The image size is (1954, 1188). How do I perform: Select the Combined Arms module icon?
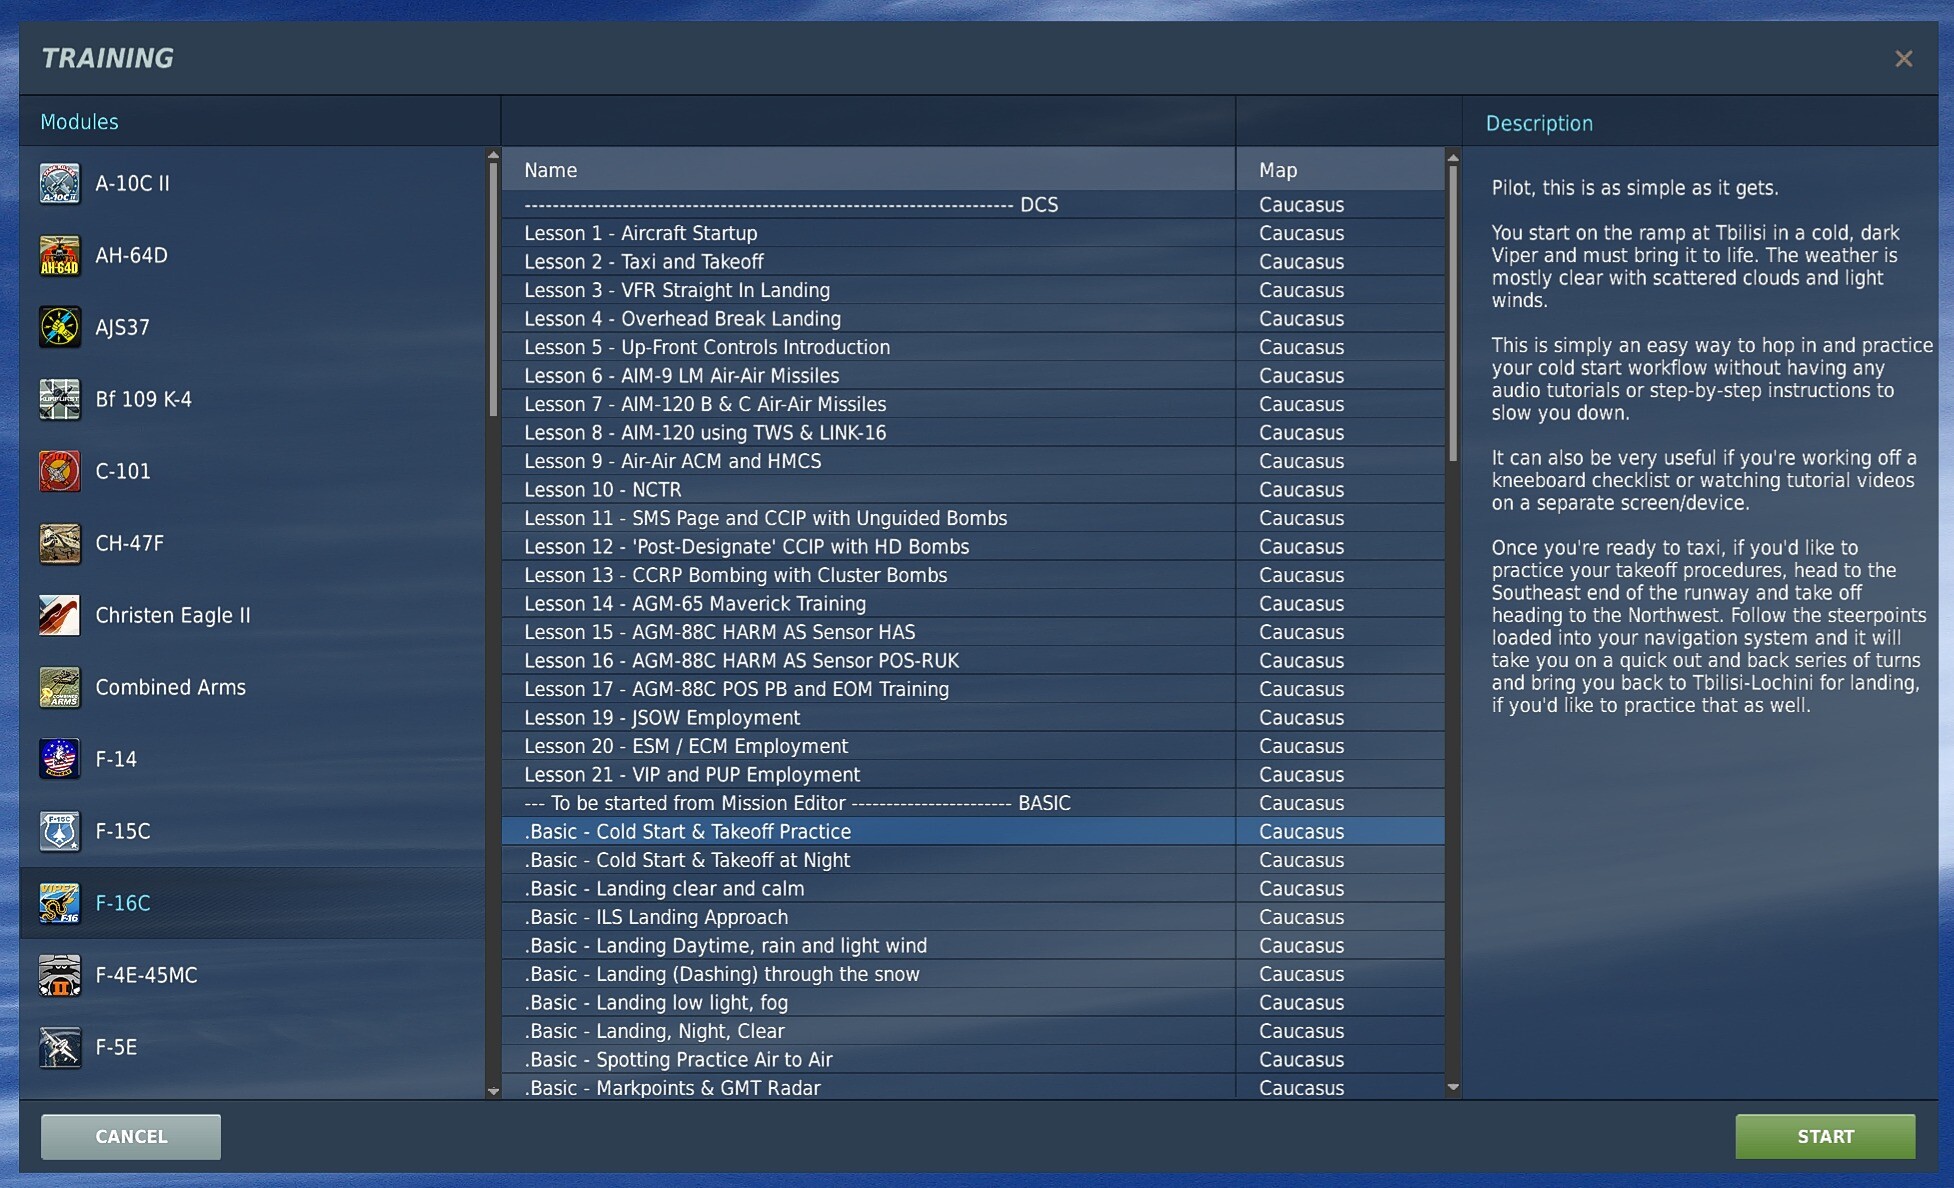59,687
